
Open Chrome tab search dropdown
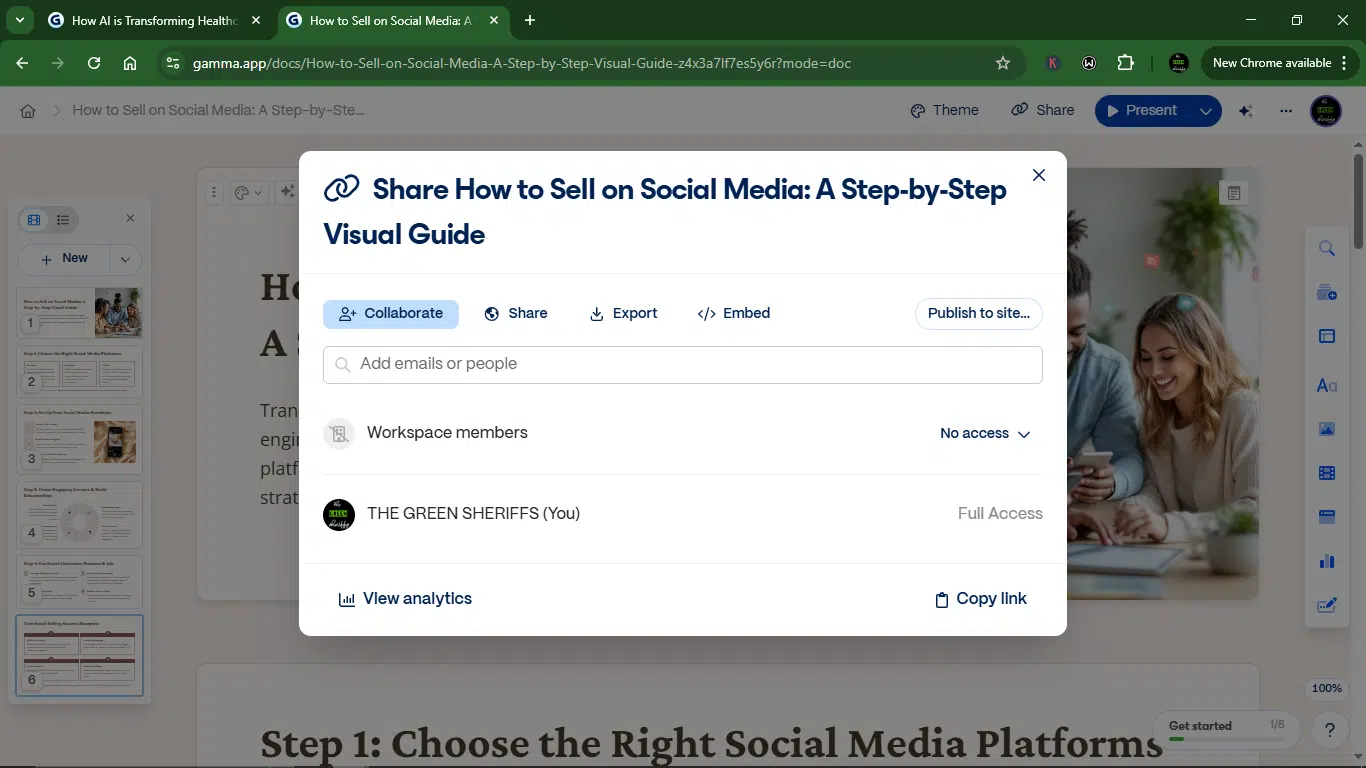click(x=19, y=20)
